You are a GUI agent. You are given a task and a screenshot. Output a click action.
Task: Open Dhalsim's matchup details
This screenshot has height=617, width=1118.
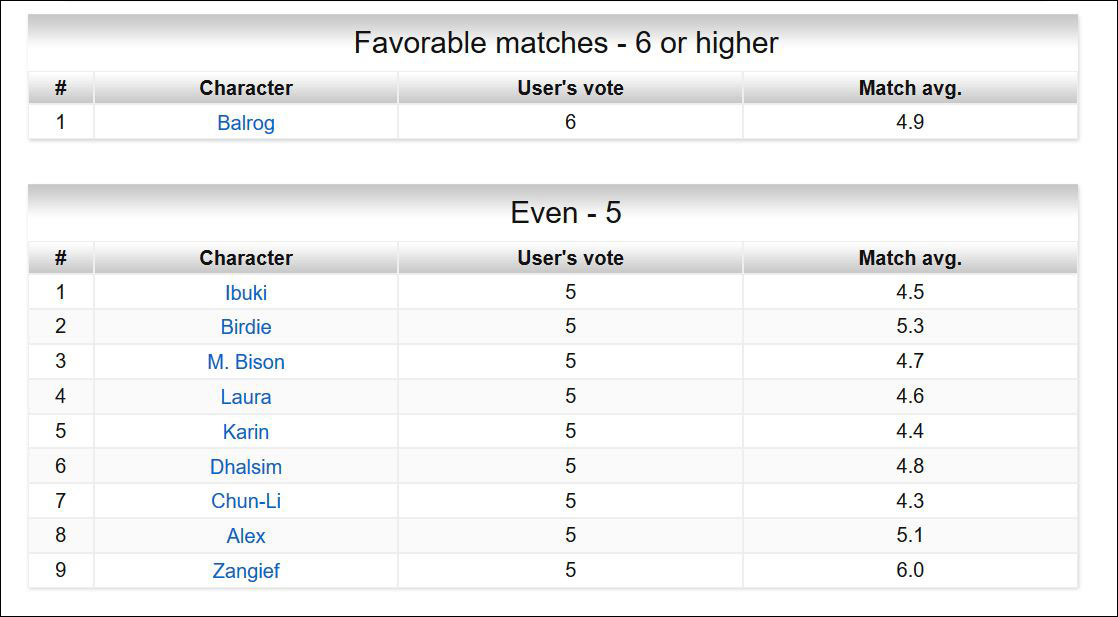(x=245, y=466)
